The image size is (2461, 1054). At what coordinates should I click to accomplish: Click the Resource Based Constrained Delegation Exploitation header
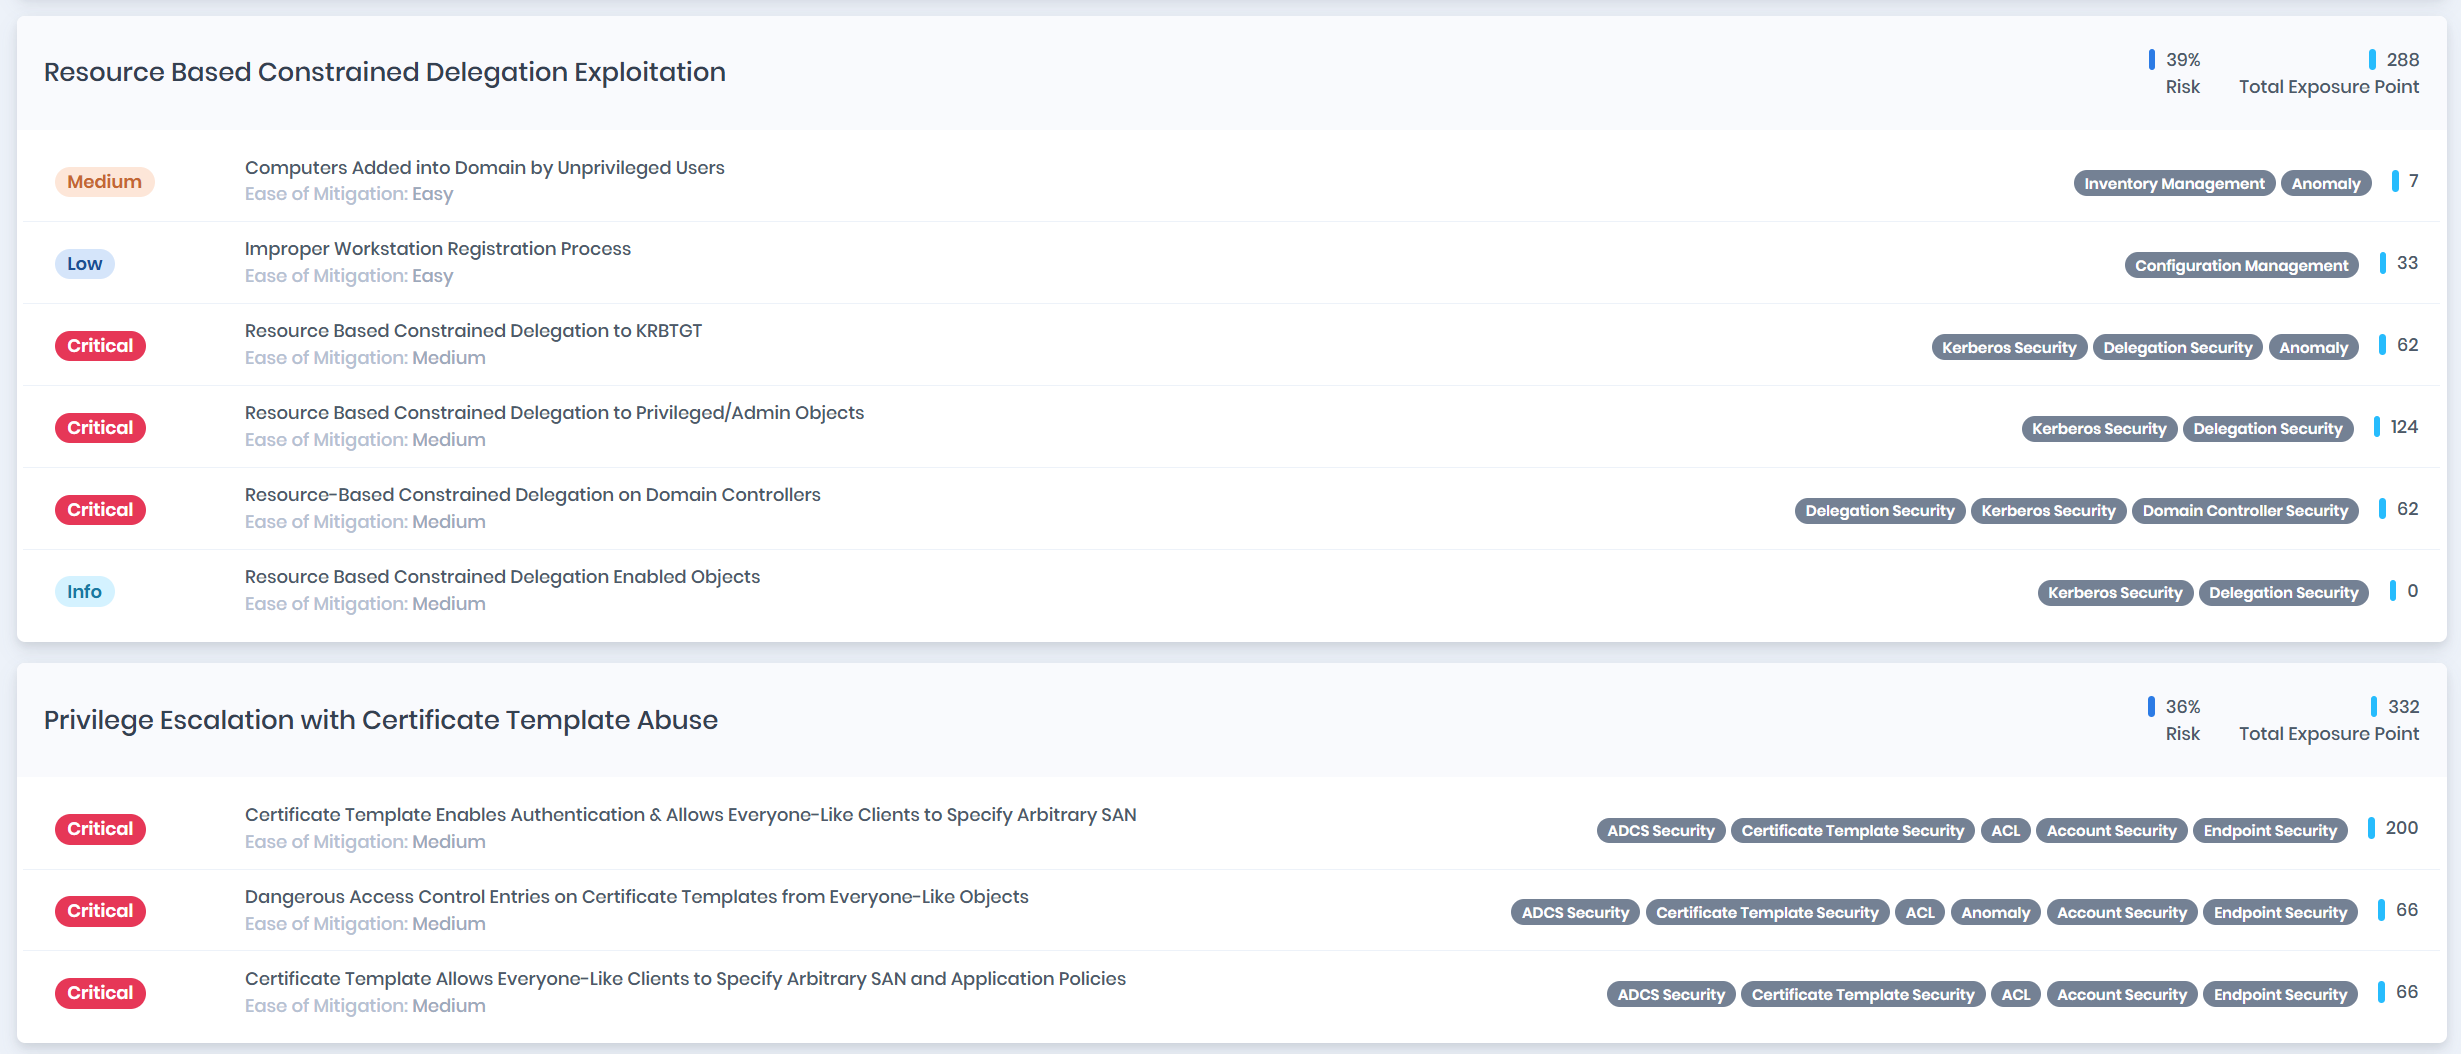pyautogui.click(x=384, y=72)
